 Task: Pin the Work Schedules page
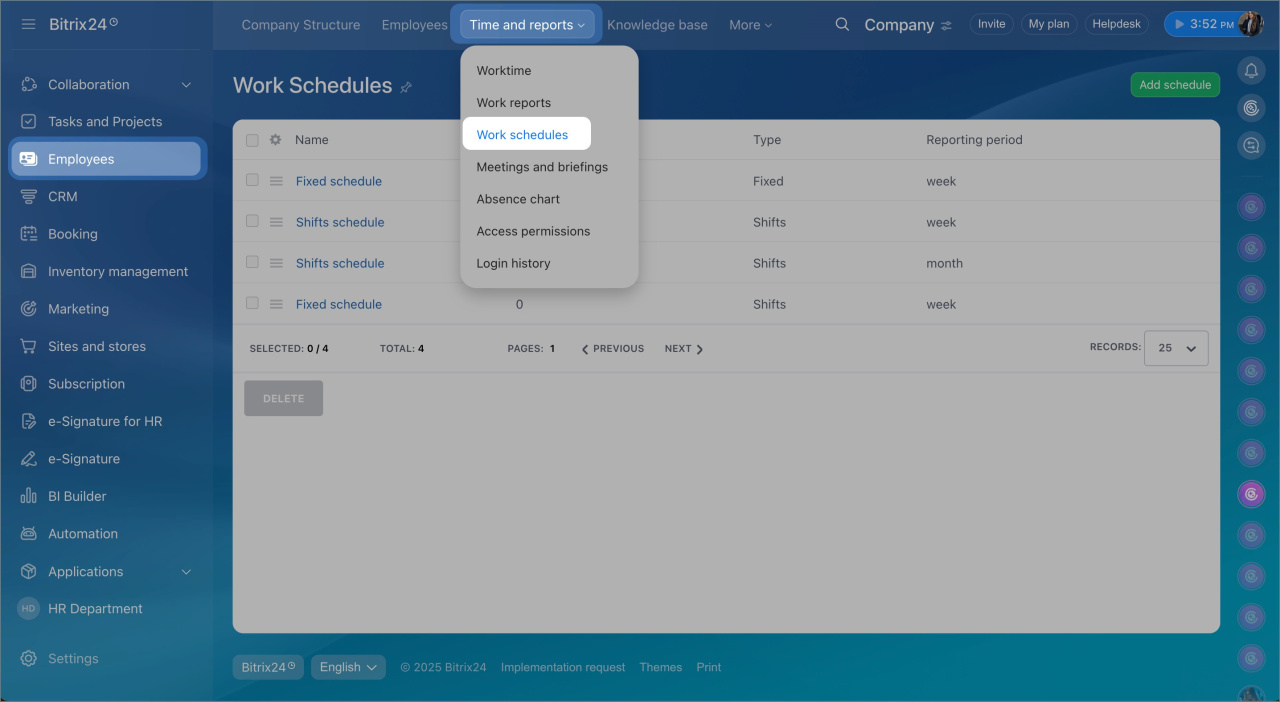pyautogui.click(x=406, y=87)
